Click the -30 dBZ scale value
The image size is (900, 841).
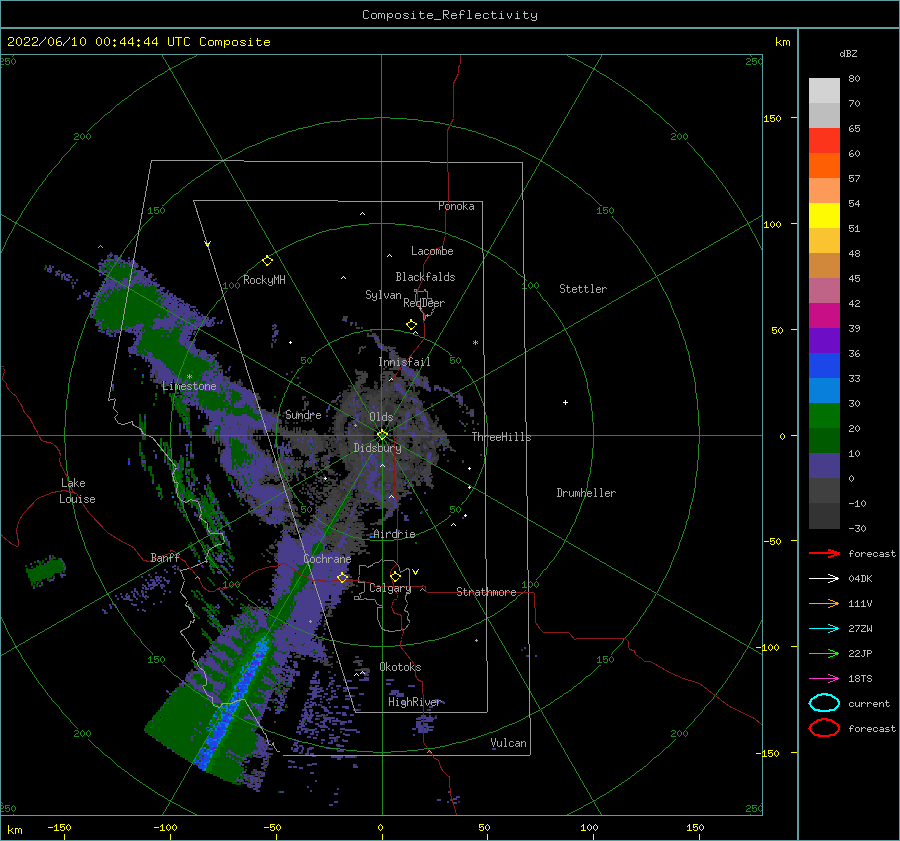pyautogui.click(x=857, y=528)
